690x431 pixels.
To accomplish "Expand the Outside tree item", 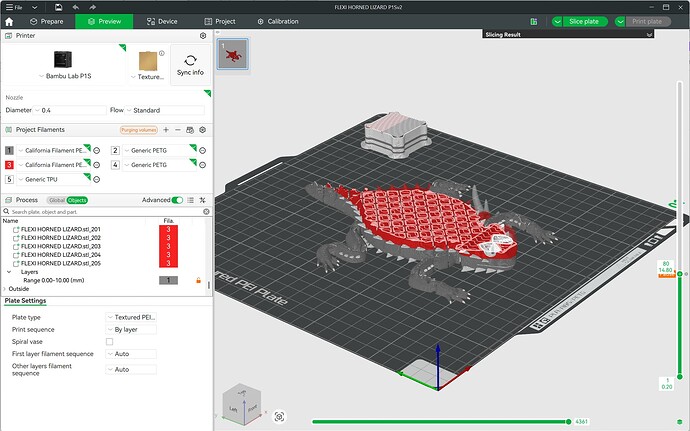I will tap(5, 289).
